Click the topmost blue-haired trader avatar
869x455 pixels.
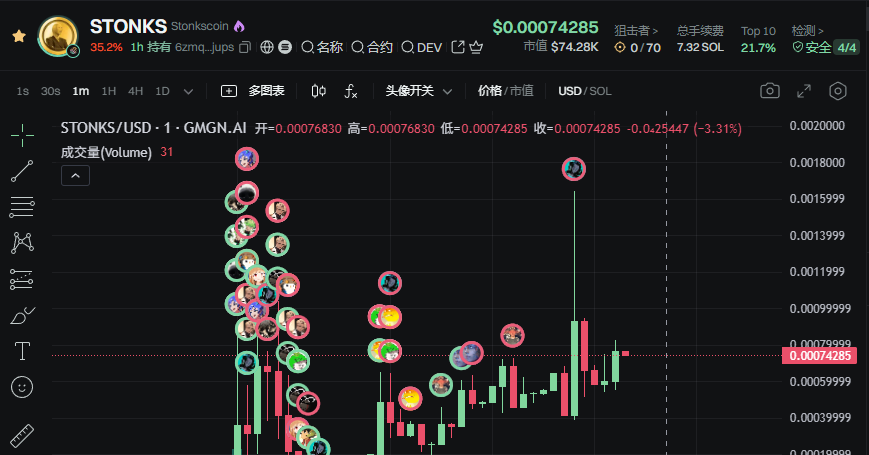coord(247,159)
